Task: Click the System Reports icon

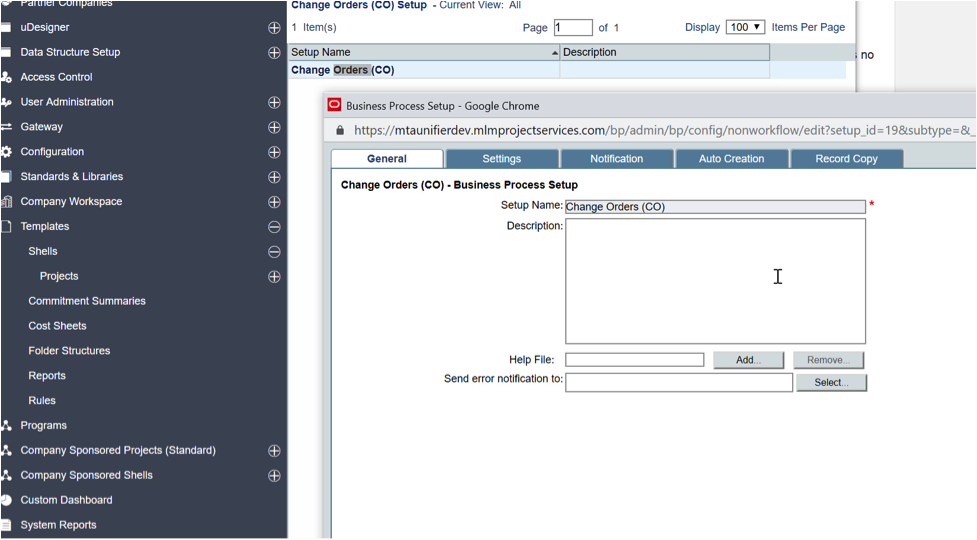Action: [x=6, y=525]
